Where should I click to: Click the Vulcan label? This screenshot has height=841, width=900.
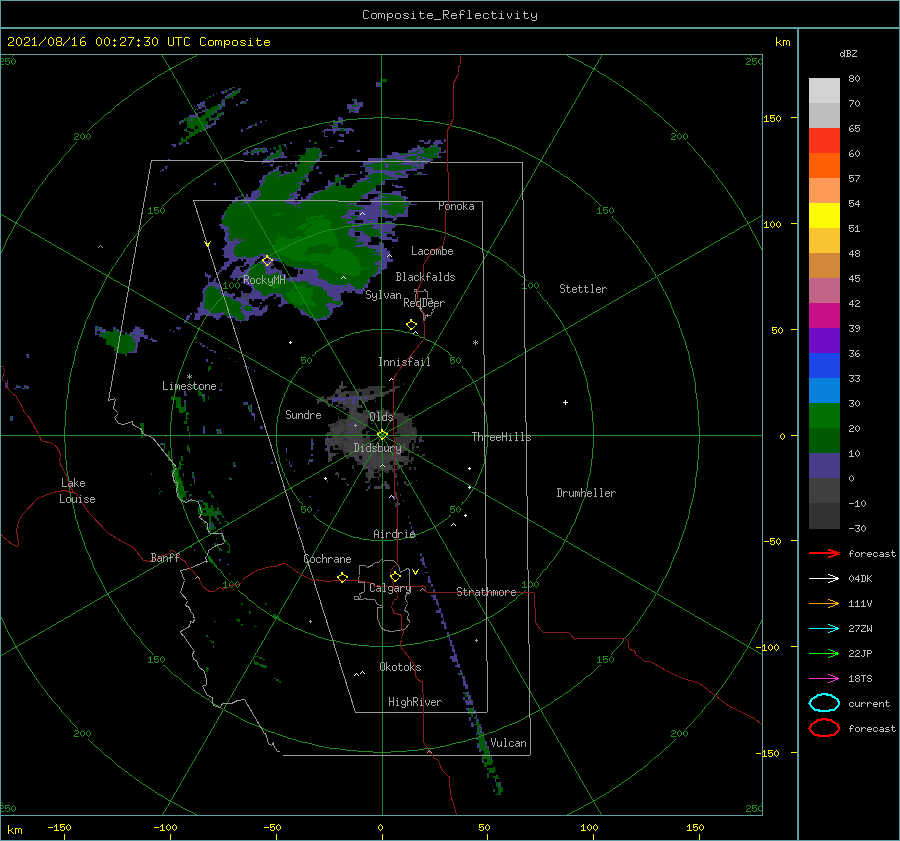click(x=508, y=743)
